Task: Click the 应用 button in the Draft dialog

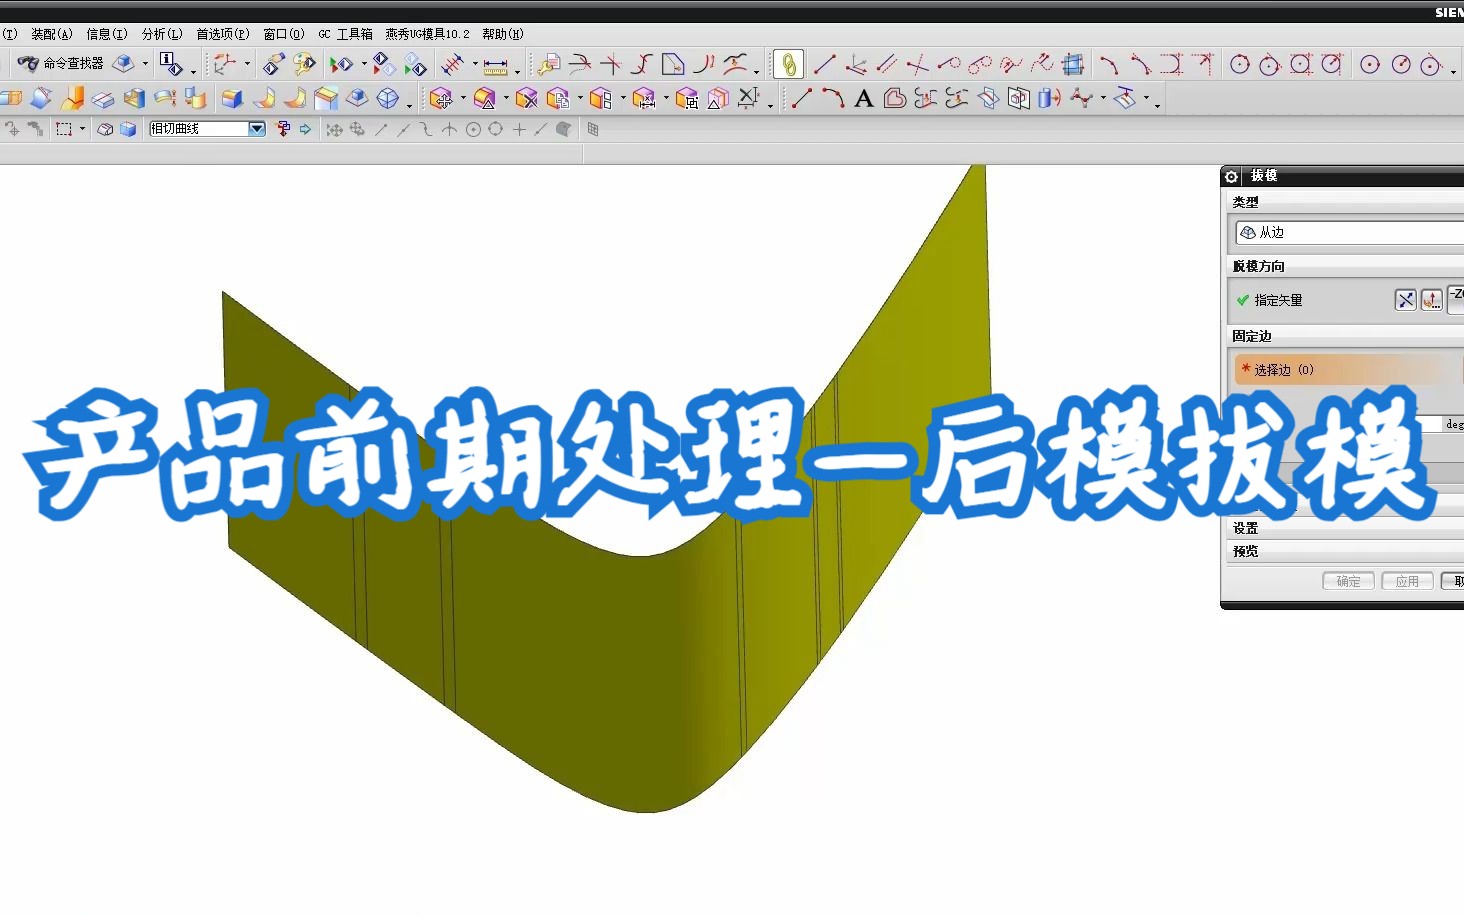Action: pyautogui.click(x=1406, y=581)
